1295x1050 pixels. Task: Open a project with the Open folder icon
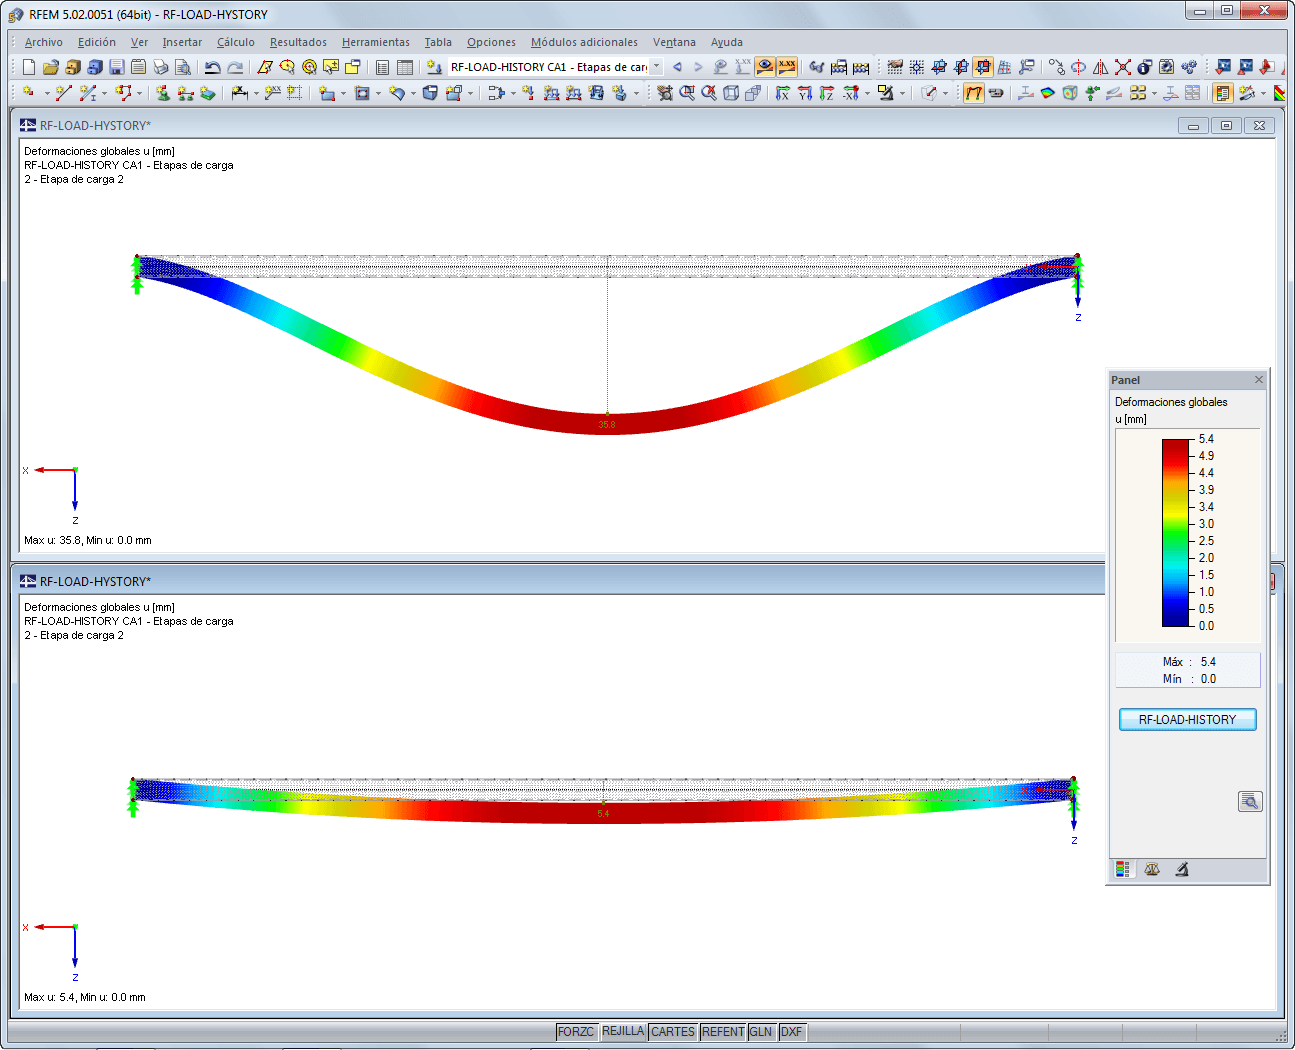click(x=49, y=66)
